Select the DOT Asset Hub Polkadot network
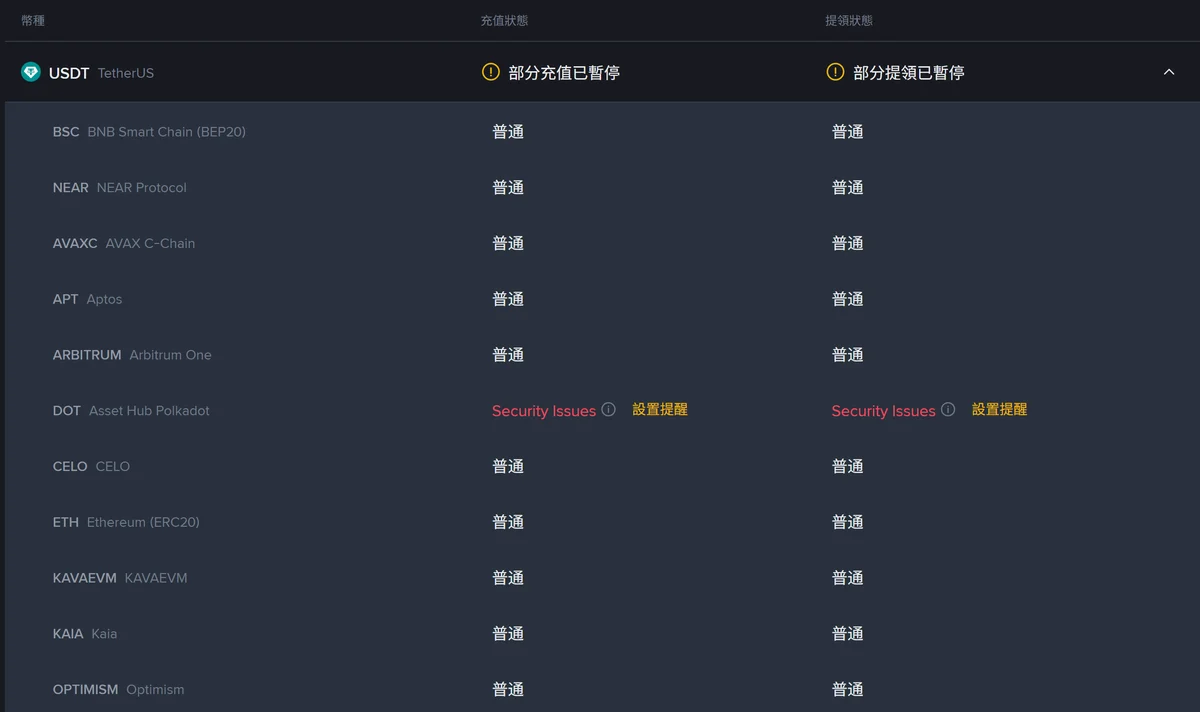 (131, 411)
